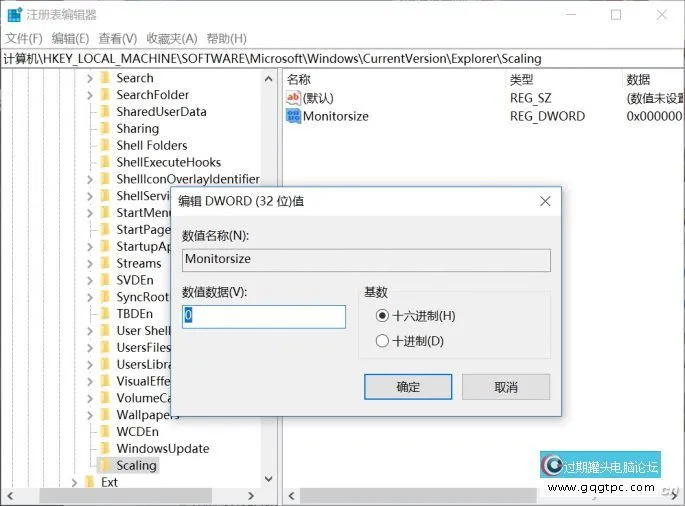Screen dimensions: 685x506
Task: Click the ShellIconOverlayIdentifiers folder icon
Action: (105, 179)
